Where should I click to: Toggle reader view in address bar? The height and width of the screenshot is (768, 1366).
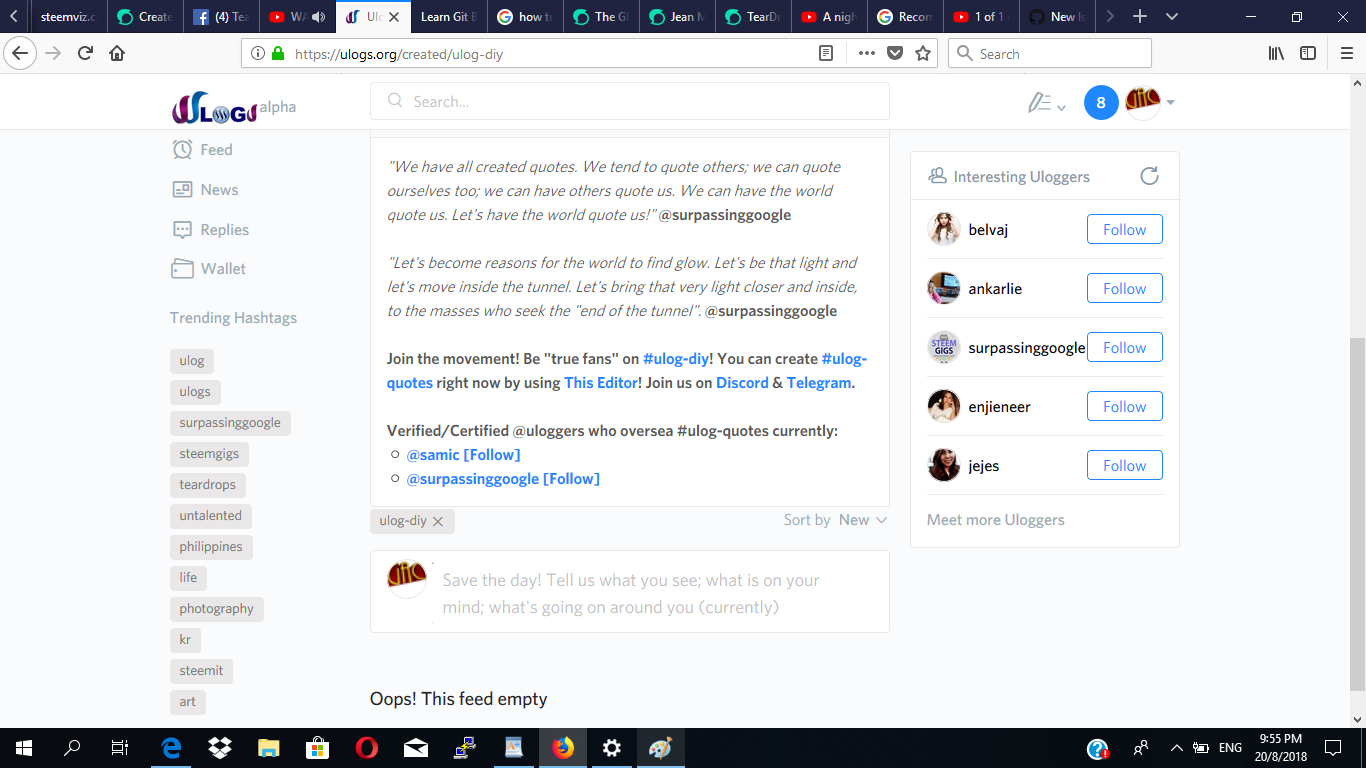826,53
